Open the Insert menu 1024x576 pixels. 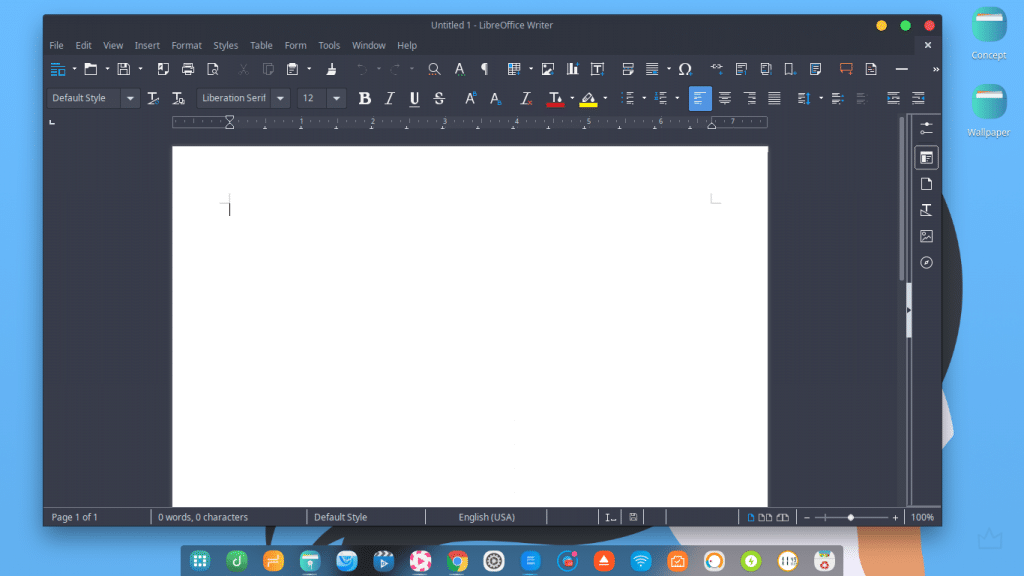tap(147, 46)
